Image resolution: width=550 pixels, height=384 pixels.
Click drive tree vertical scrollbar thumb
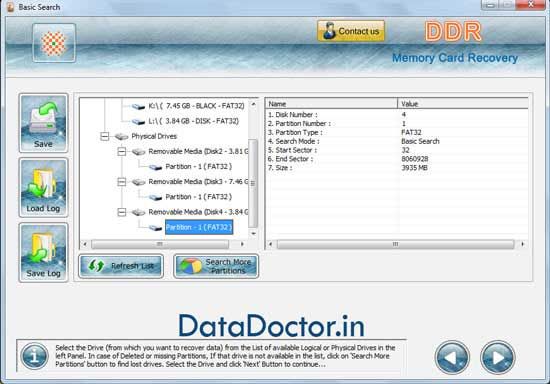click(253, 183)
